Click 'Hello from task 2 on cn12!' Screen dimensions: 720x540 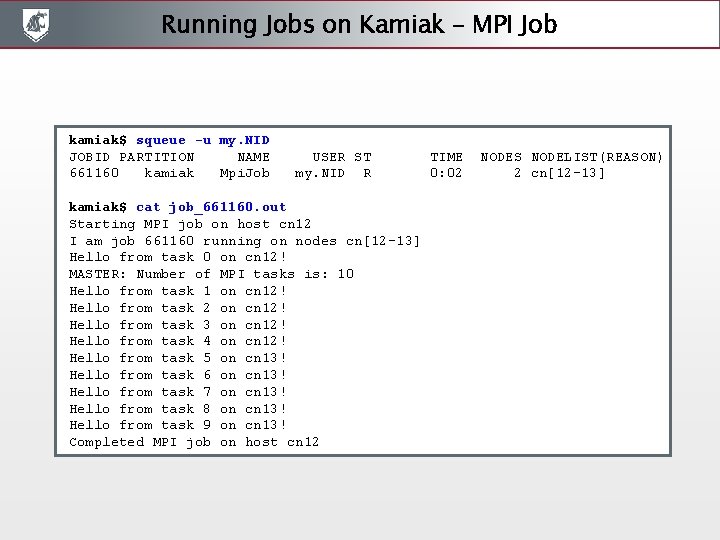pos(178,308)
